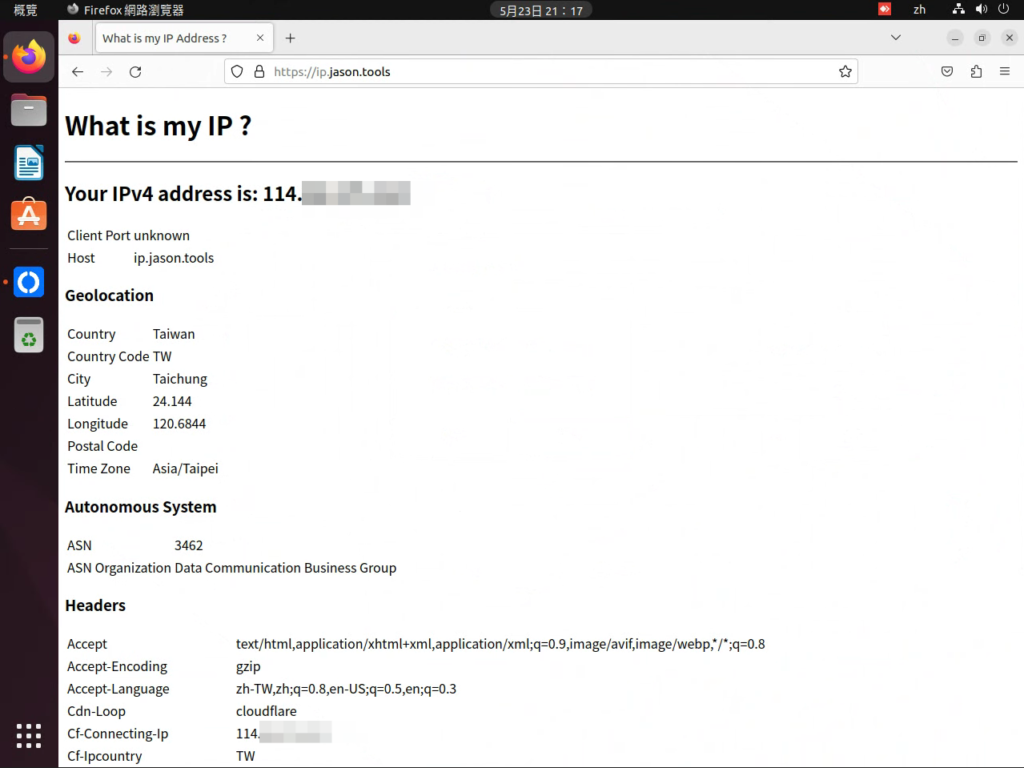The width and height of the screenshot is (1024, 768).
Task: Open LibreOffice Writer from the dock
Action: (x=29, y=163)
